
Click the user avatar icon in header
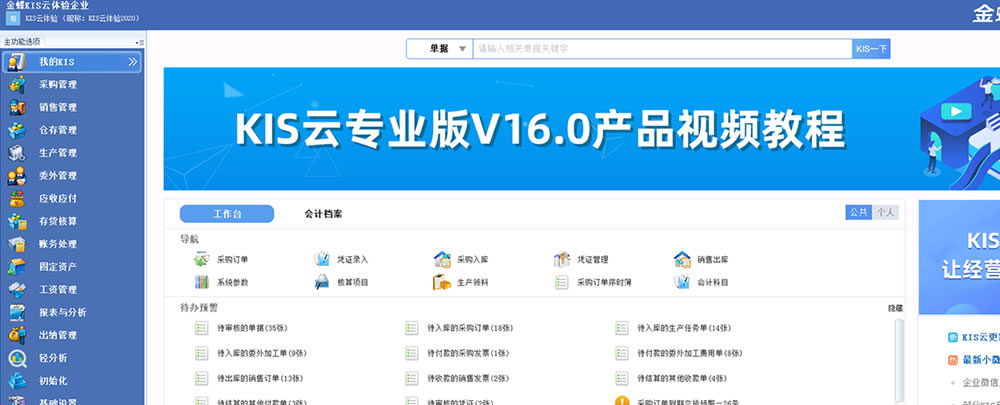tap(13, 18)
